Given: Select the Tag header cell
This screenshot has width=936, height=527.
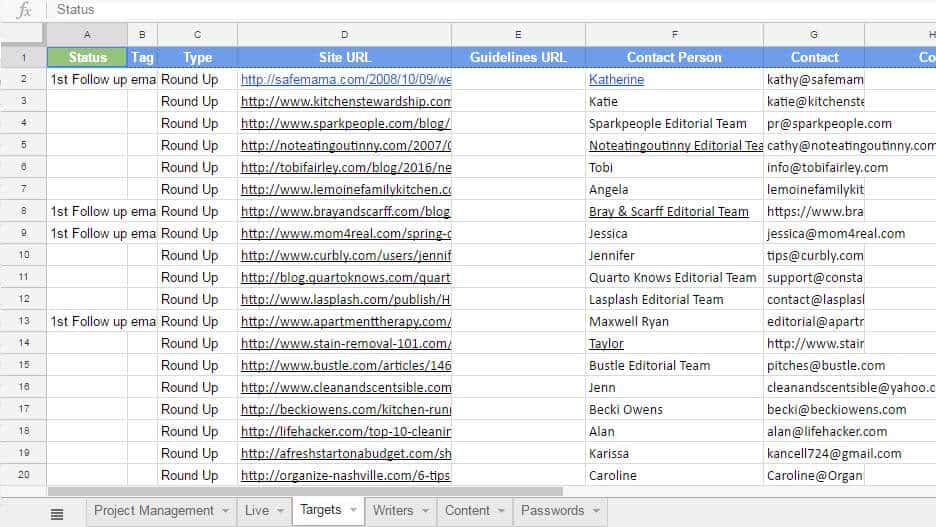Looking at the screenshot, I should (142, 57).
